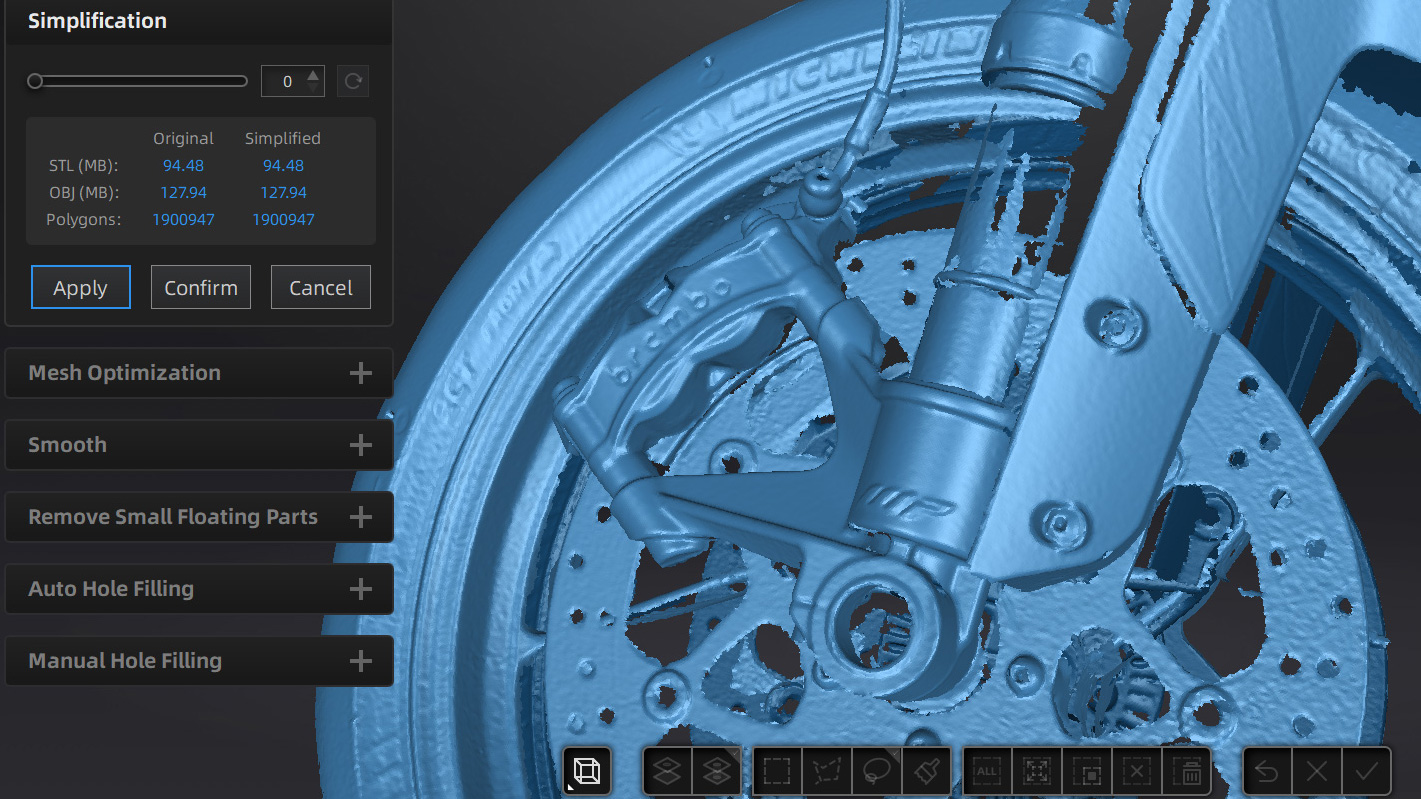Click the Original polygon count 1900947
The width and height of the screenshot is (1421, 799).
[183, 219]
